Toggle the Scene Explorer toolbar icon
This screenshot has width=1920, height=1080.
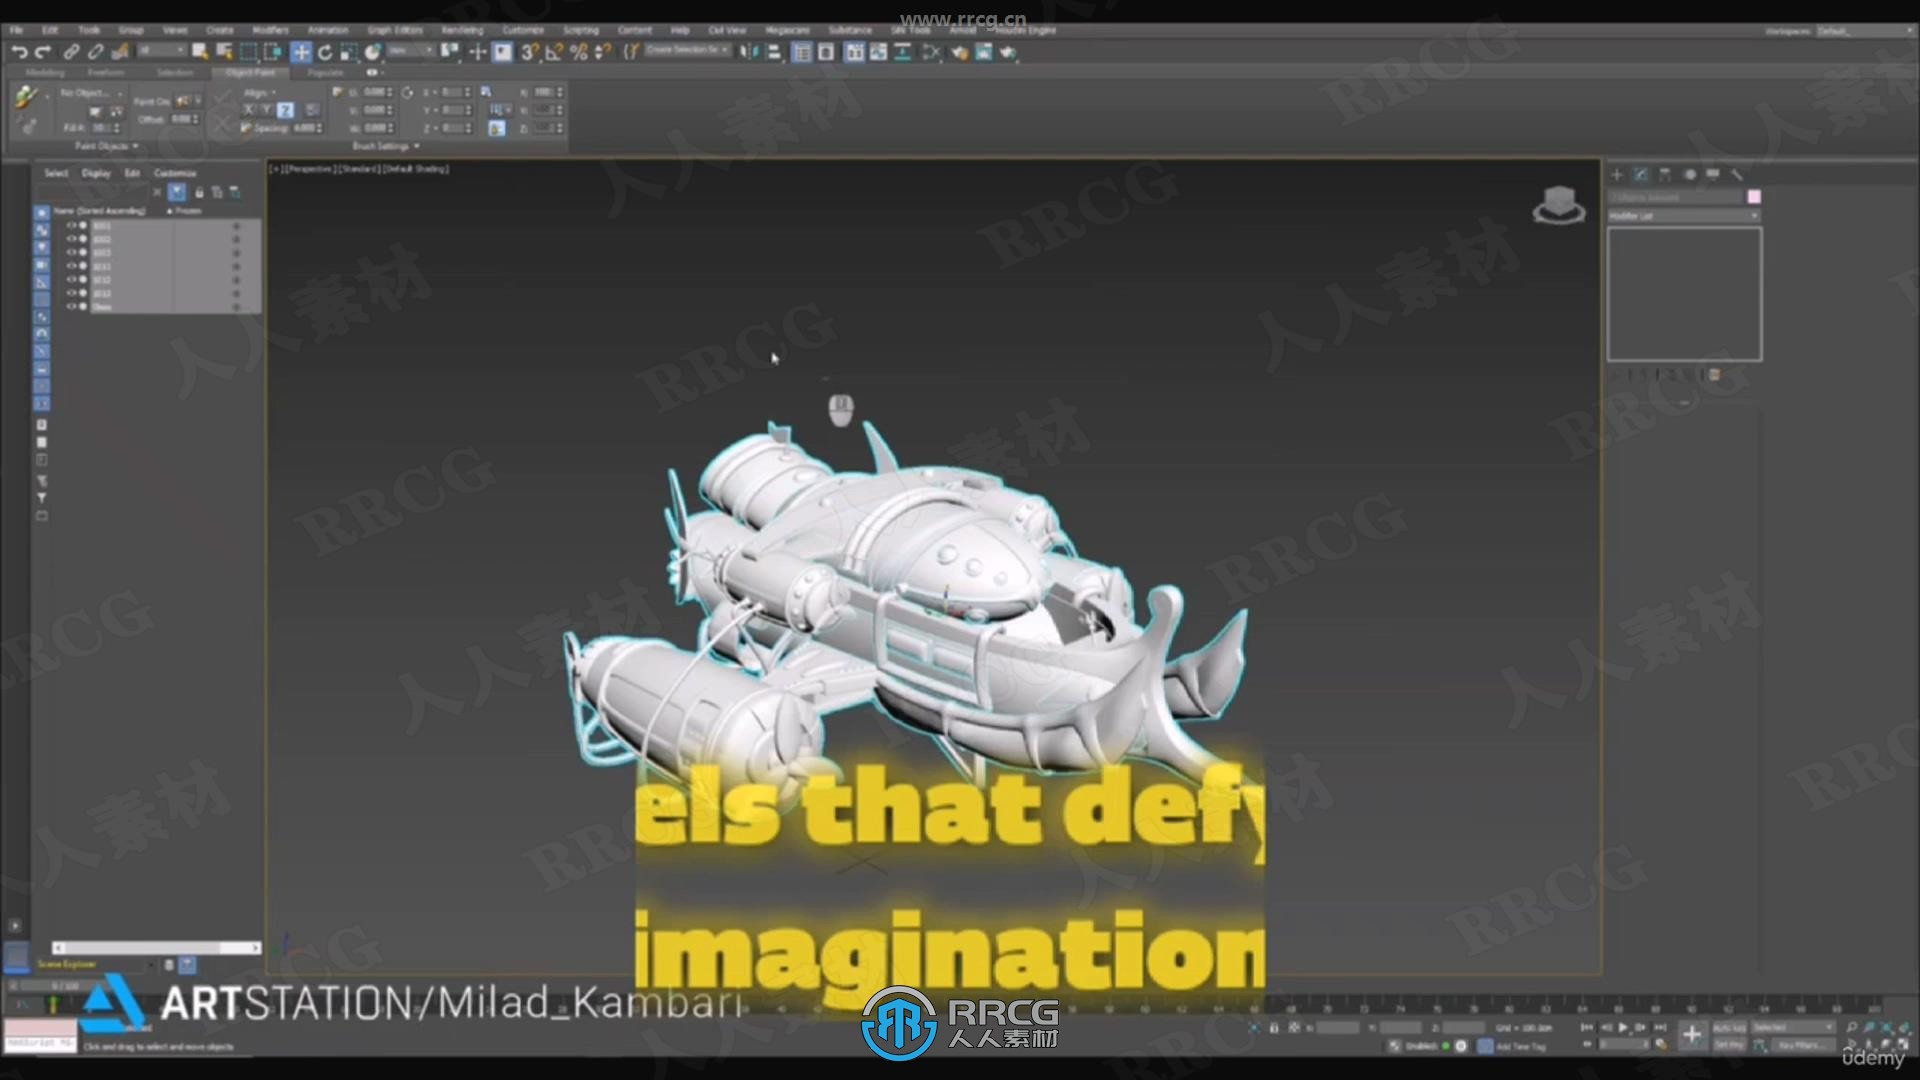tap(802, 52)
